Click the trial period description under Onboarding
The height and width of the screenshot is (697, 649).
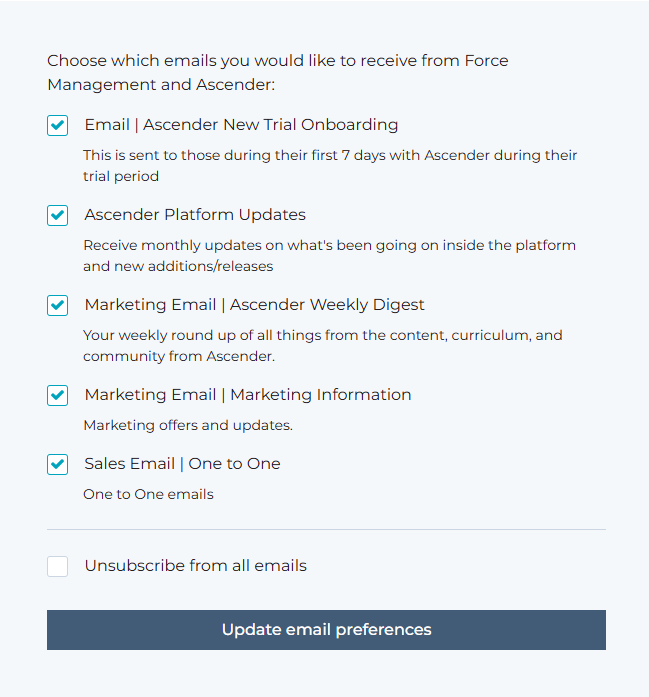click(x=330, y=166)
